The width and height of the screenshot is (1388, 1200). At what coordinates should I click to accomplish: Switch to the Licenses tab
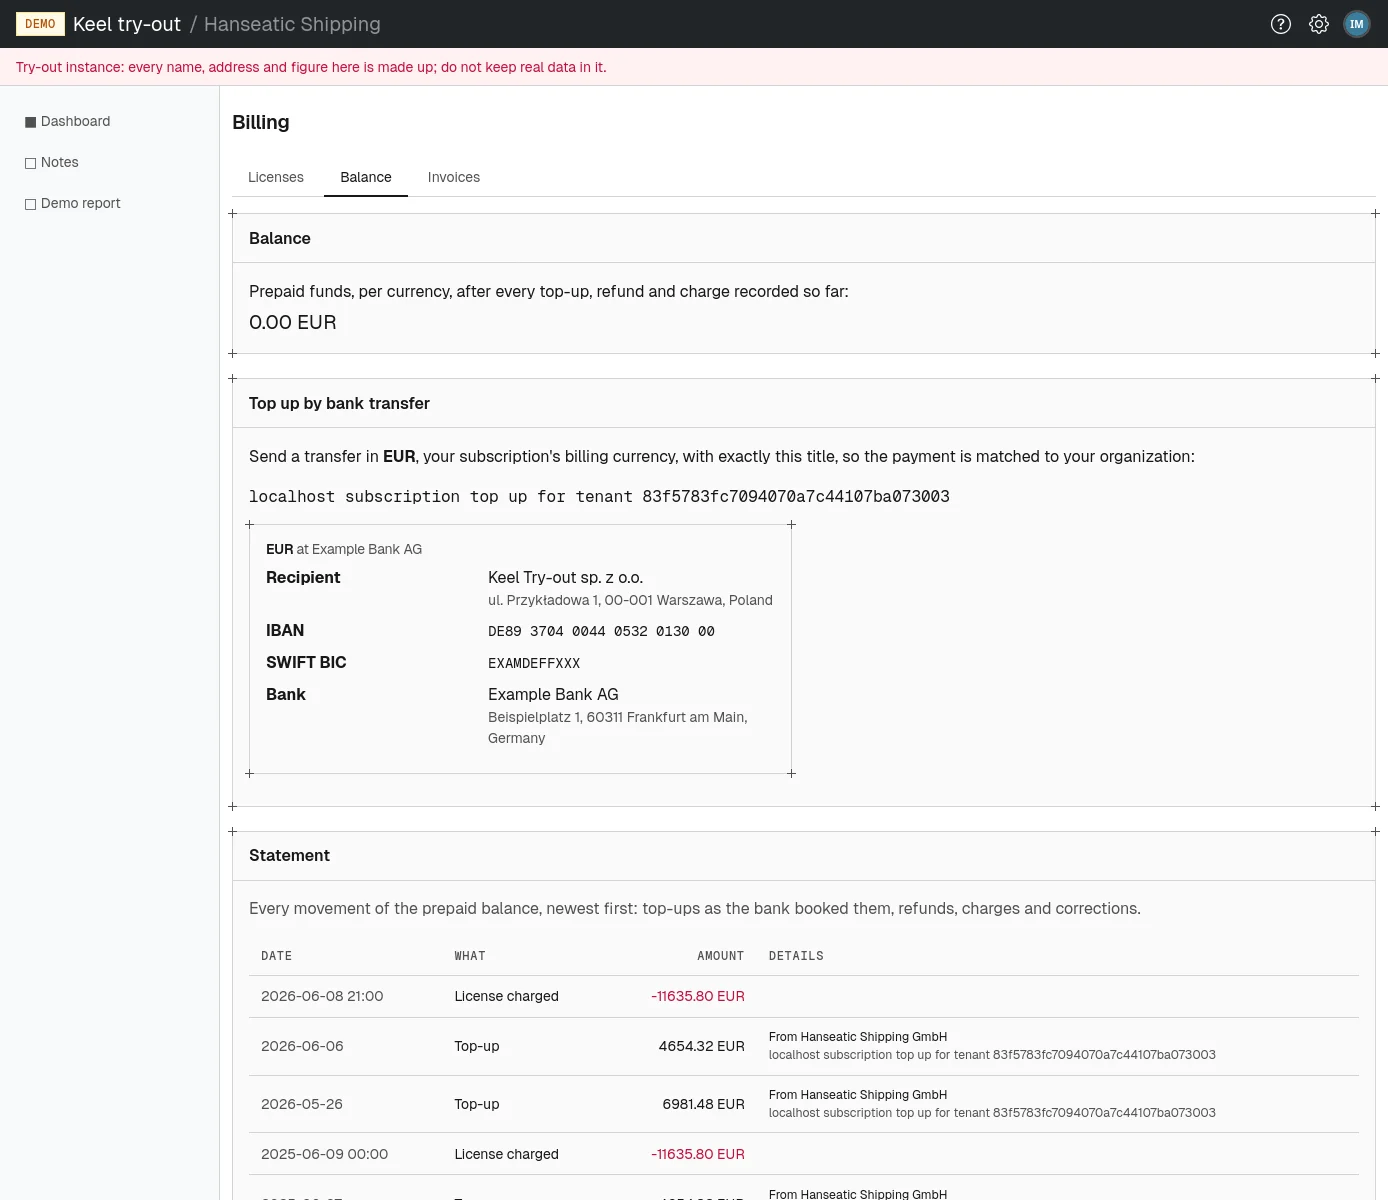[x=276, y=177]
